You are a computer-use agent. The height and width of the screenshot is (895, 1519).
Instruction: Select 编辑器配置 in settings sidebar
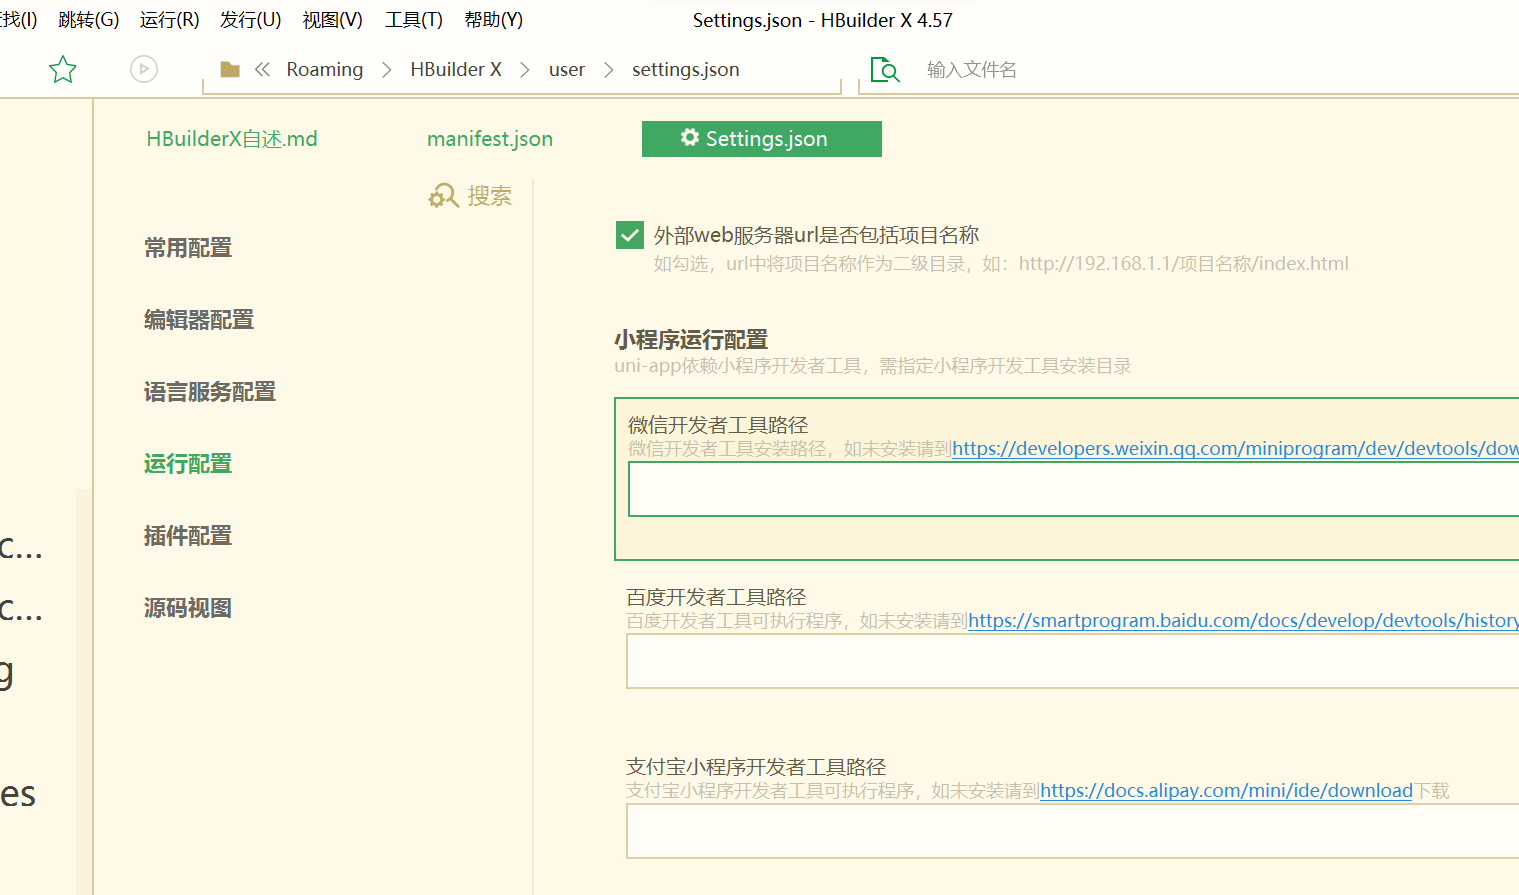[199, 320]
